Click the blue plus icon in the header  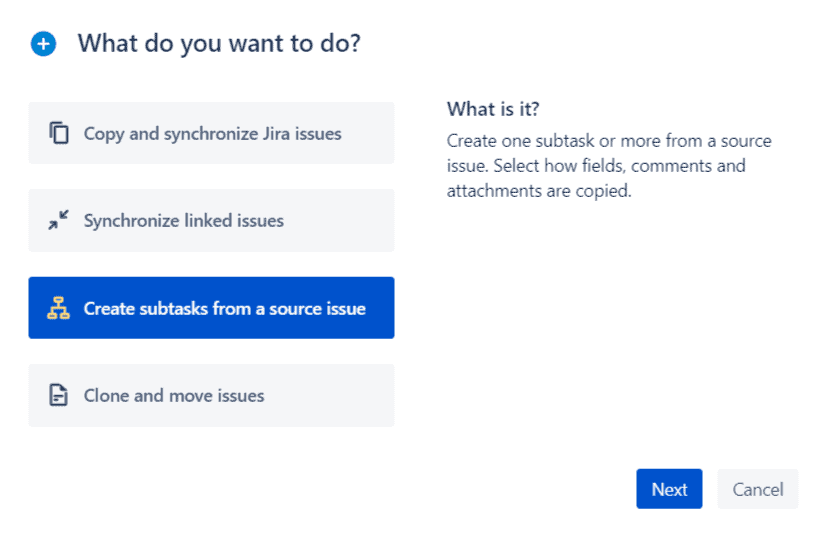43,44
